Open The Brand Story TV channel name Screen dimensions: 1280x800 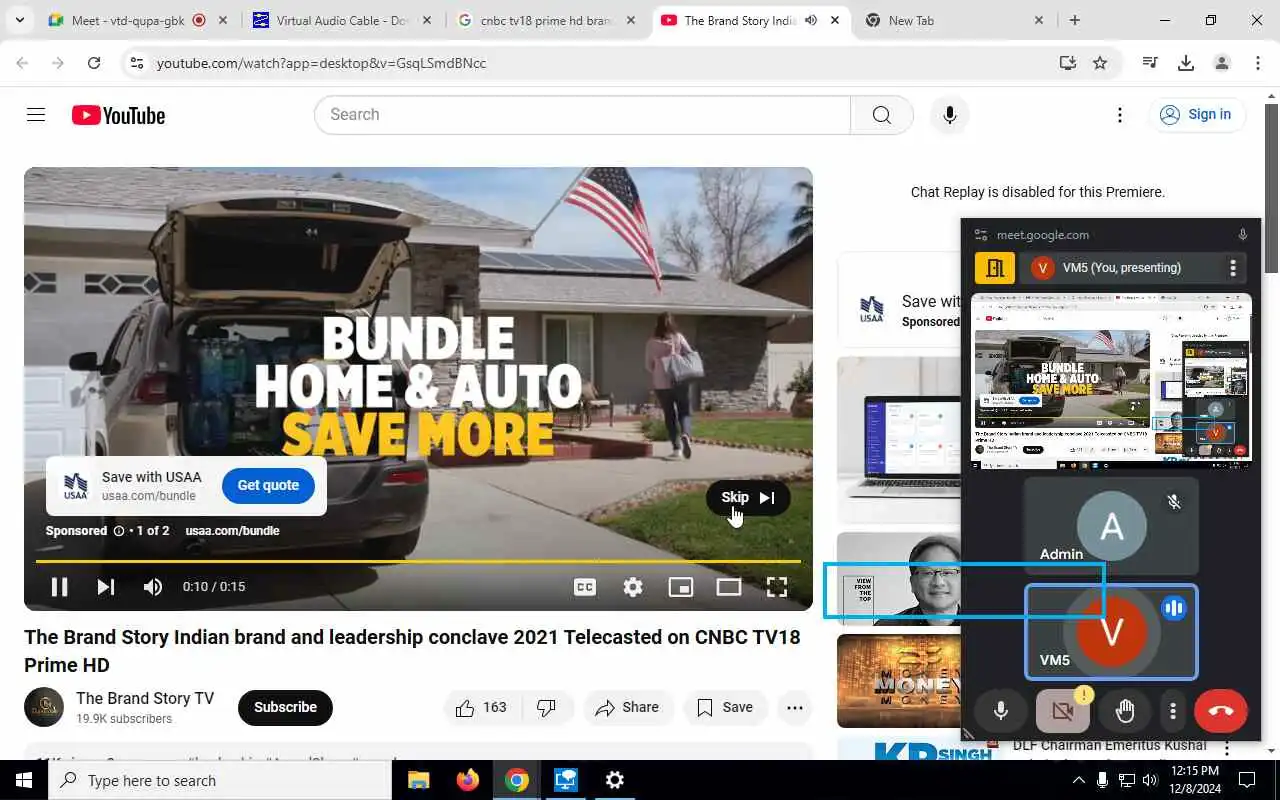145,698
